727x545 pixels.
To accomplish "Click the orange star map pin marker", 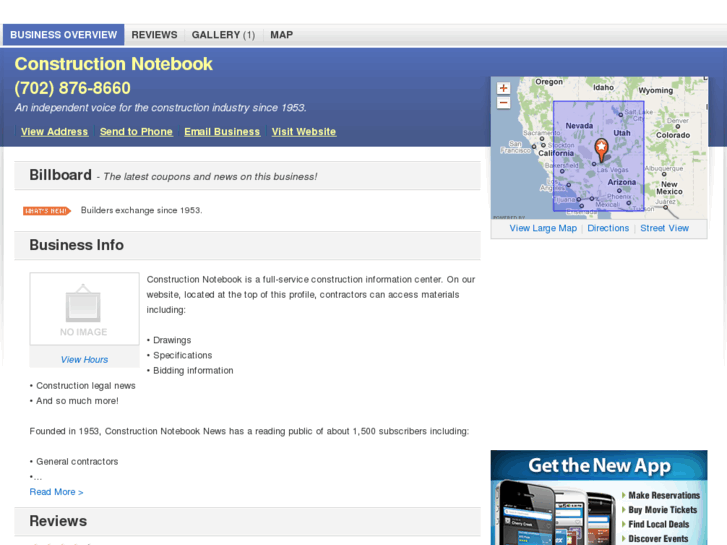I will pos(601,150).
